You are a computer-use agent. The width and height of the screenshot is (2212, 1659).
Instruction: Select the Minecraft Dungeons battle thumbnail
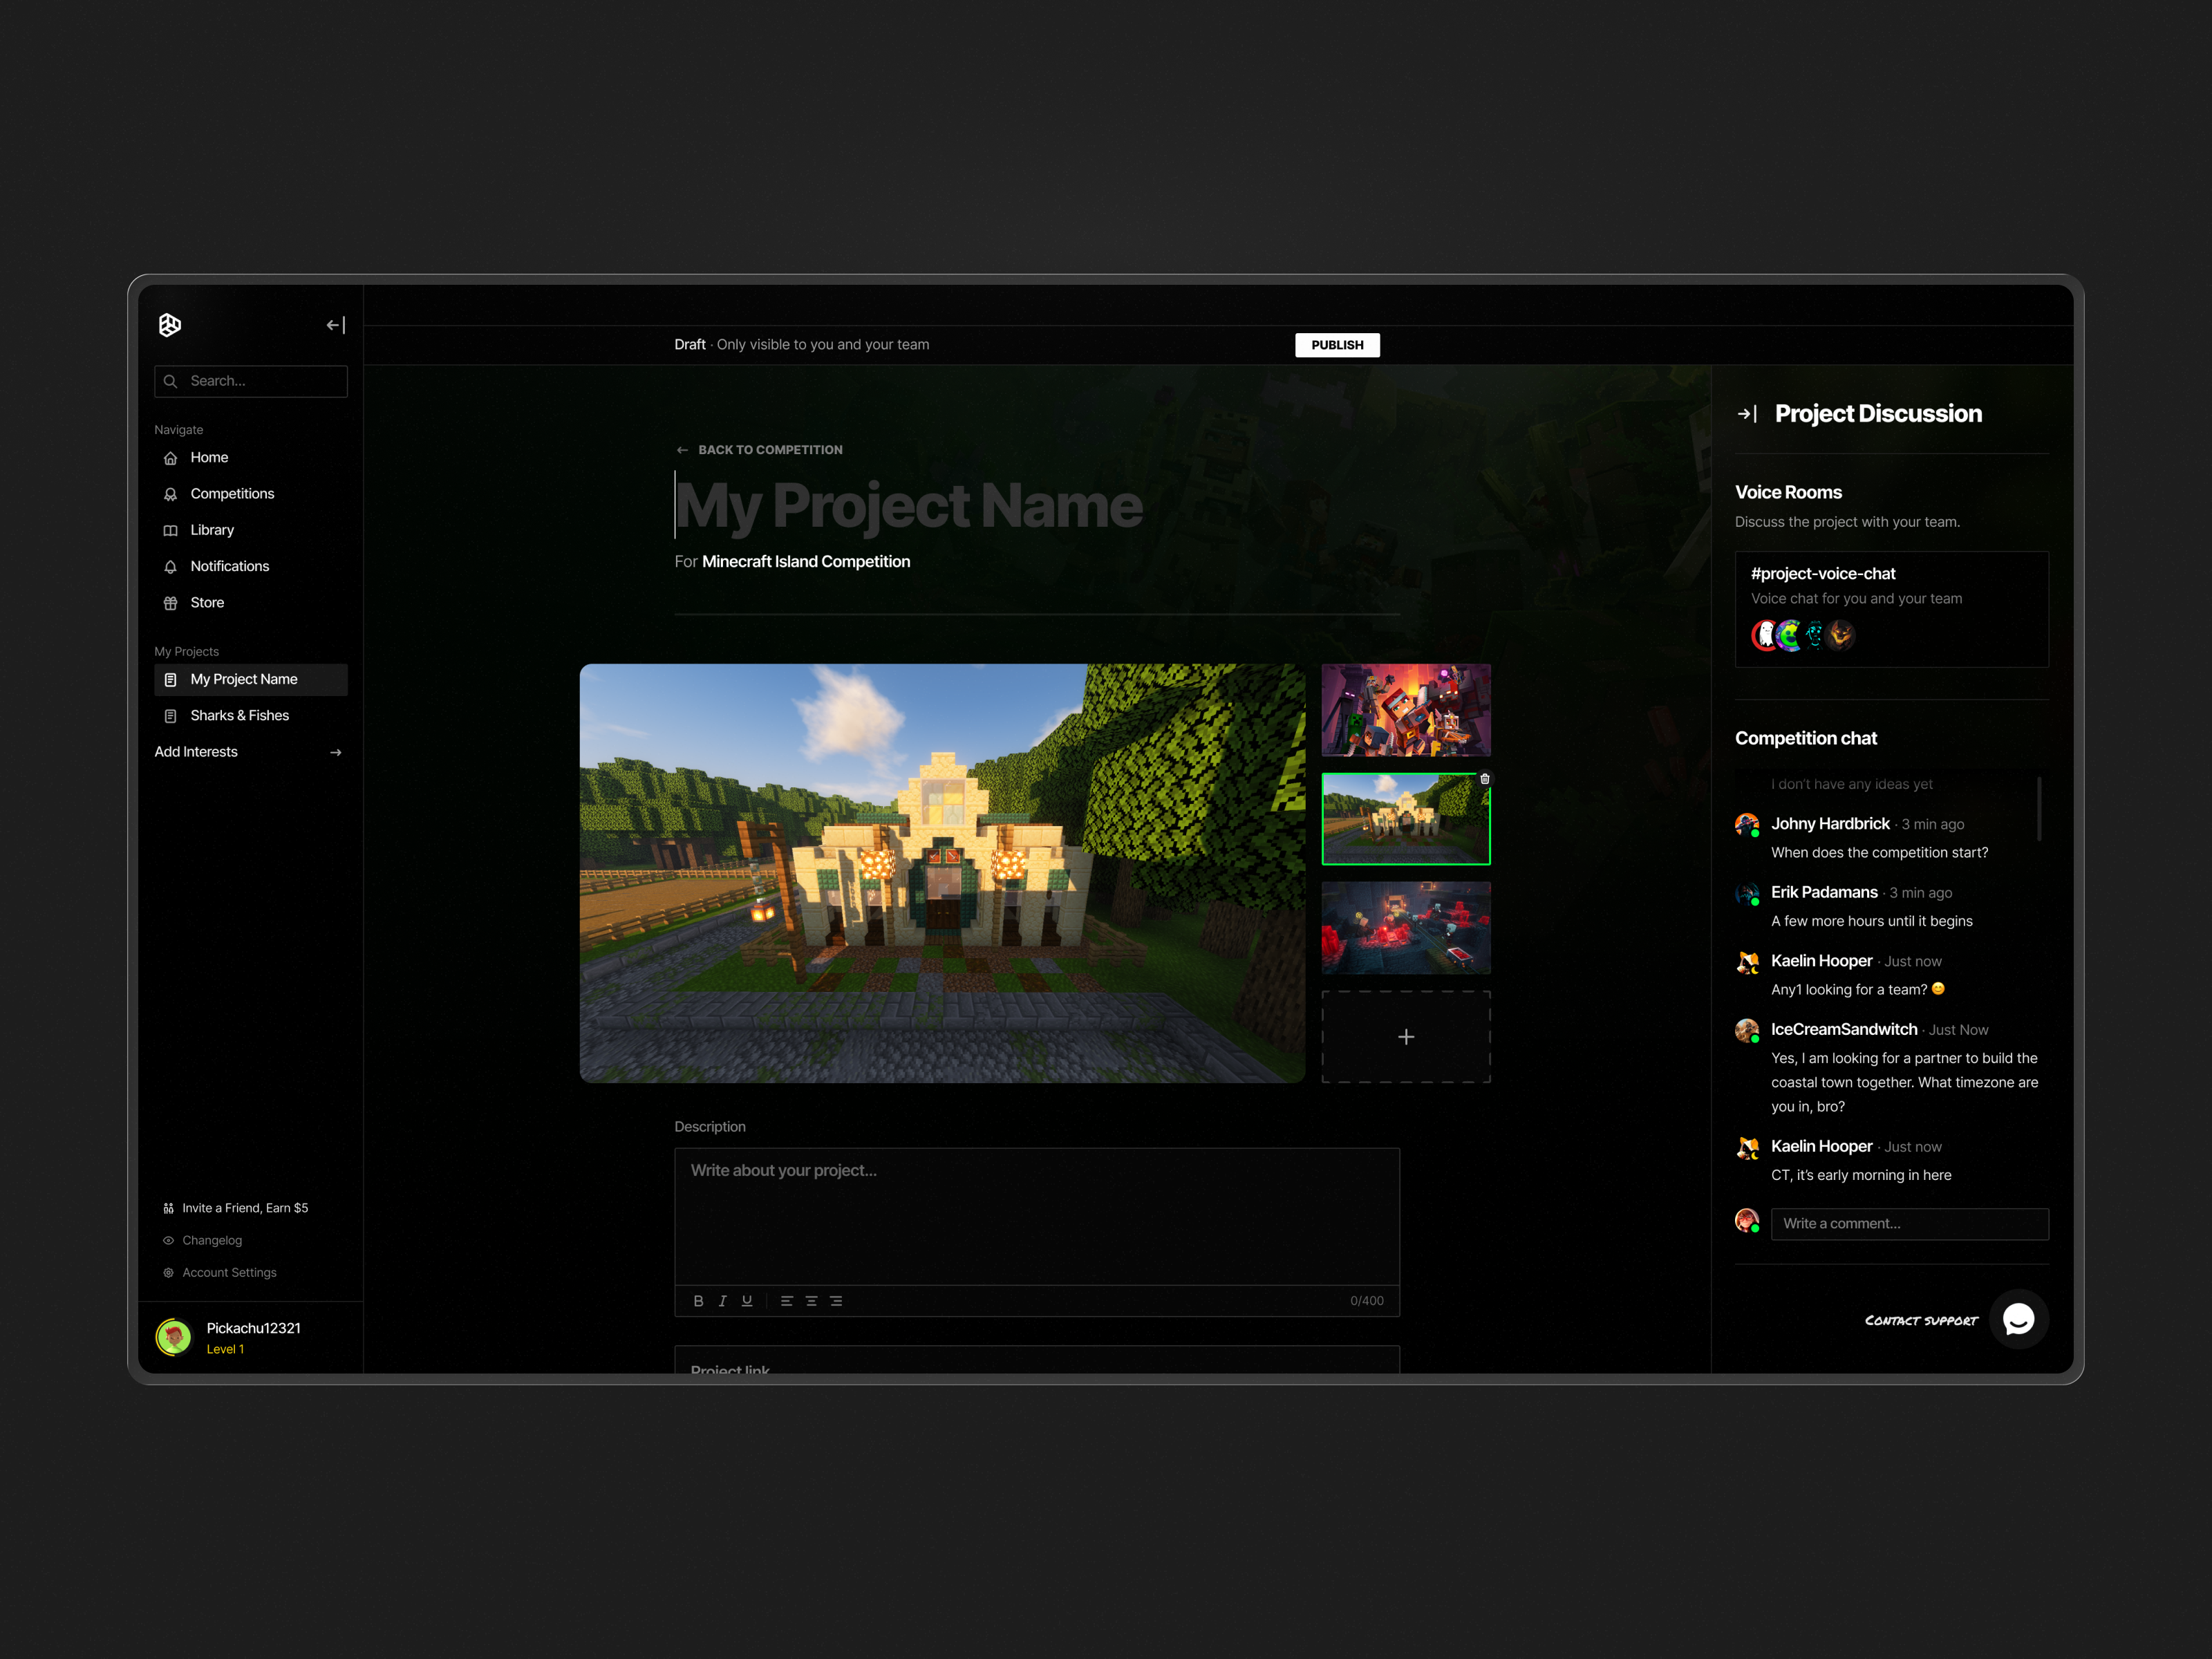coord(1405,709)
